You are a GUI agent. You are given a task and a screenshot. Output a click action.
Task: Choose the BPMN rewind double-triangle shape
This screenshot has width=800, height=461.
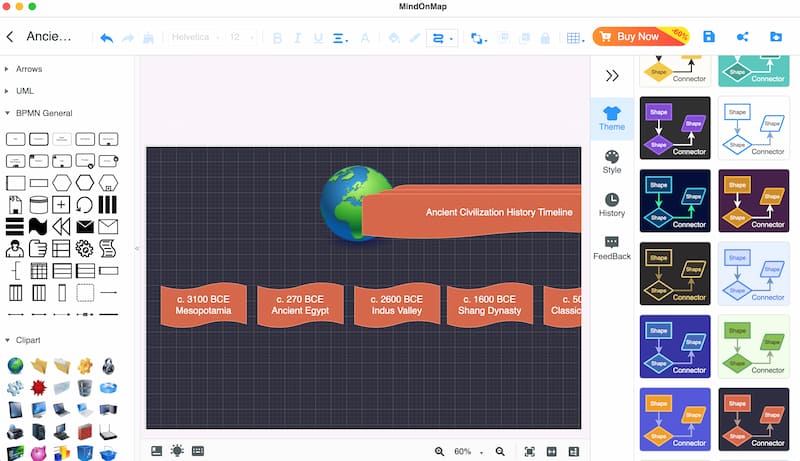coord(61,226)
